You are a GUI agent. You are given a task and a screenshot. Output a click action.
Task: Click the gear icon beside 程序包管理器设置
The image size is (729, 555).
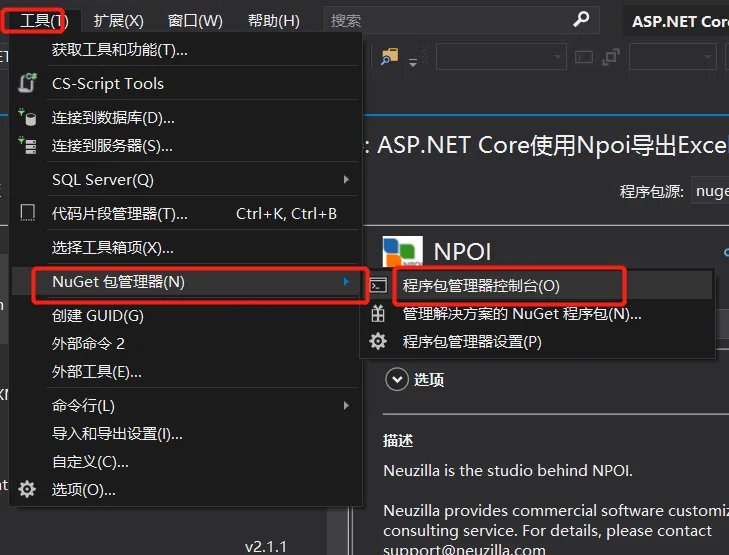click(378, 341)
